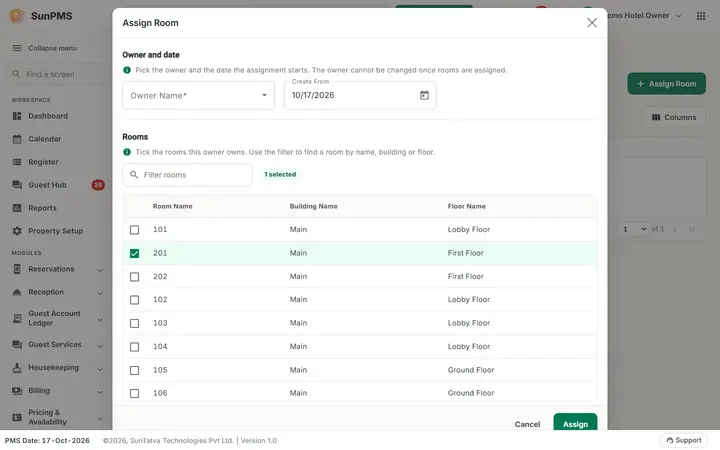
Task: Tick the checkbox for room 106
Action: 135,393
